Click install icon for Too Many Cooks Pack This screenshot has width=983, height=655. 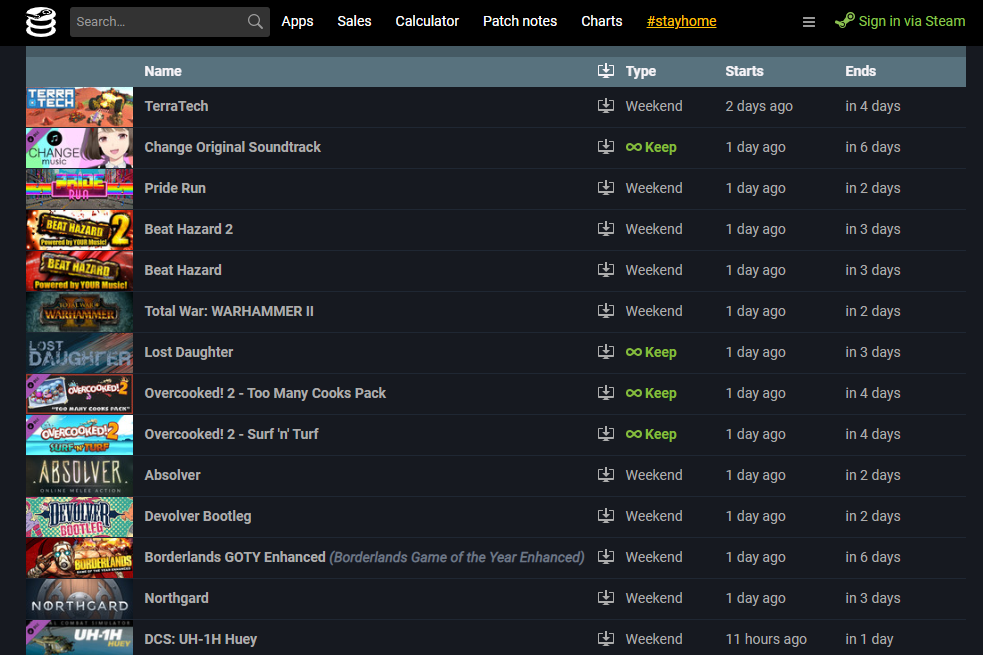[x=606, y=393]
